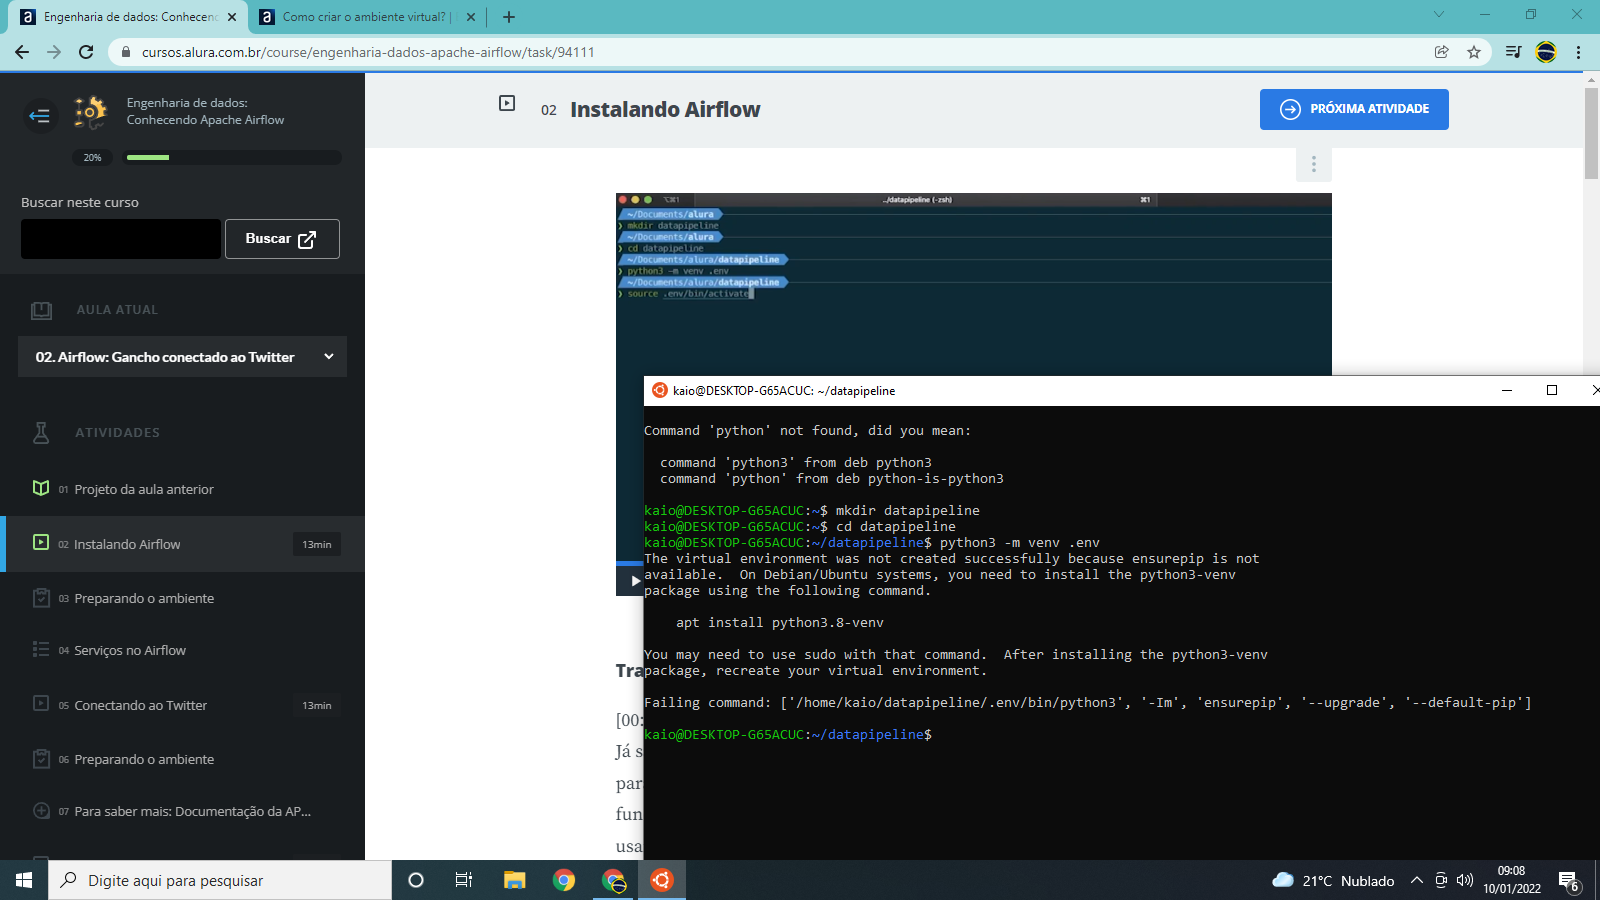Click the list icon beside Serviços no Airflow
The width and height of the screenshot is (1600, 900).
click(41, 649)
